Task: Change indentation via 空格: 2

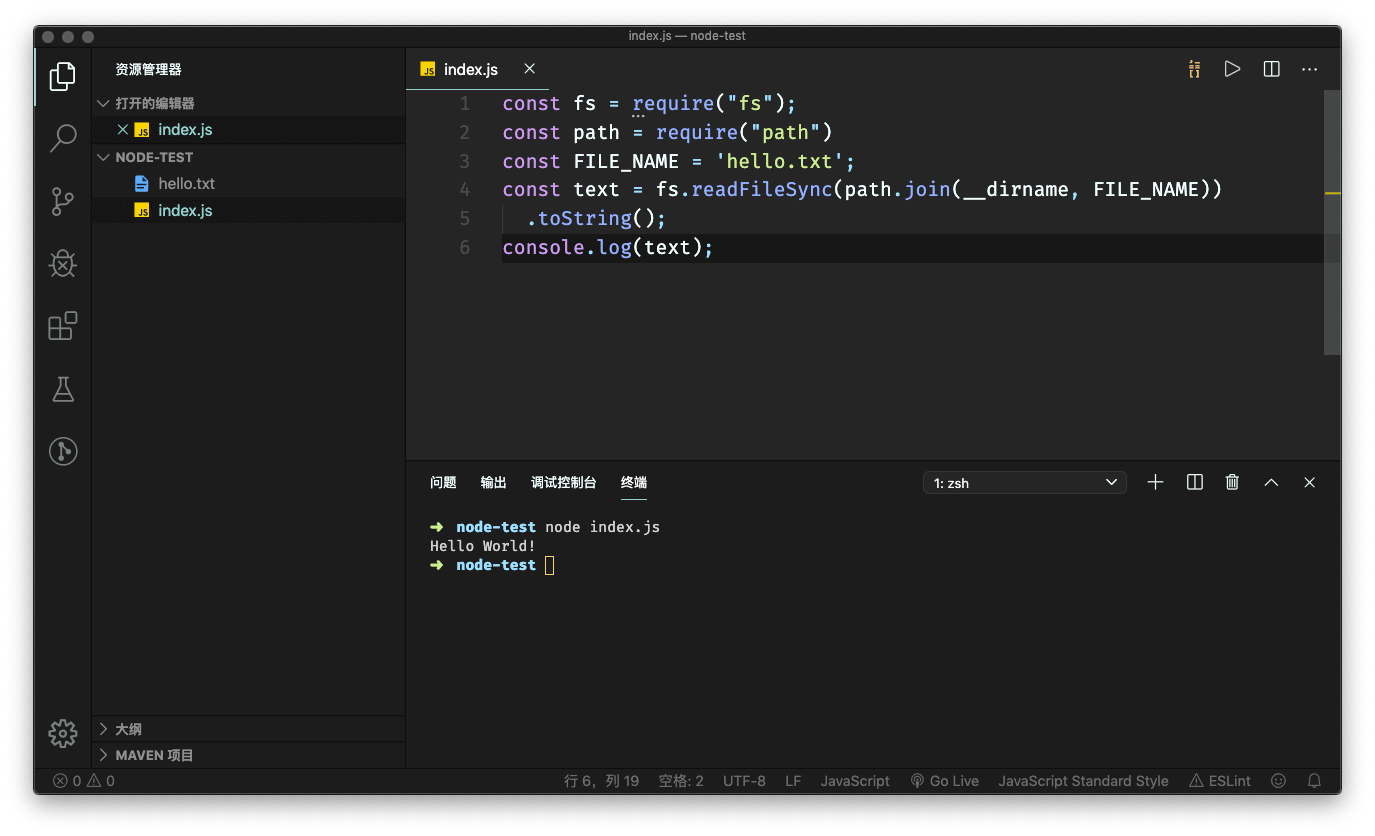Action: pyautogui.click(x=681, y=781)
